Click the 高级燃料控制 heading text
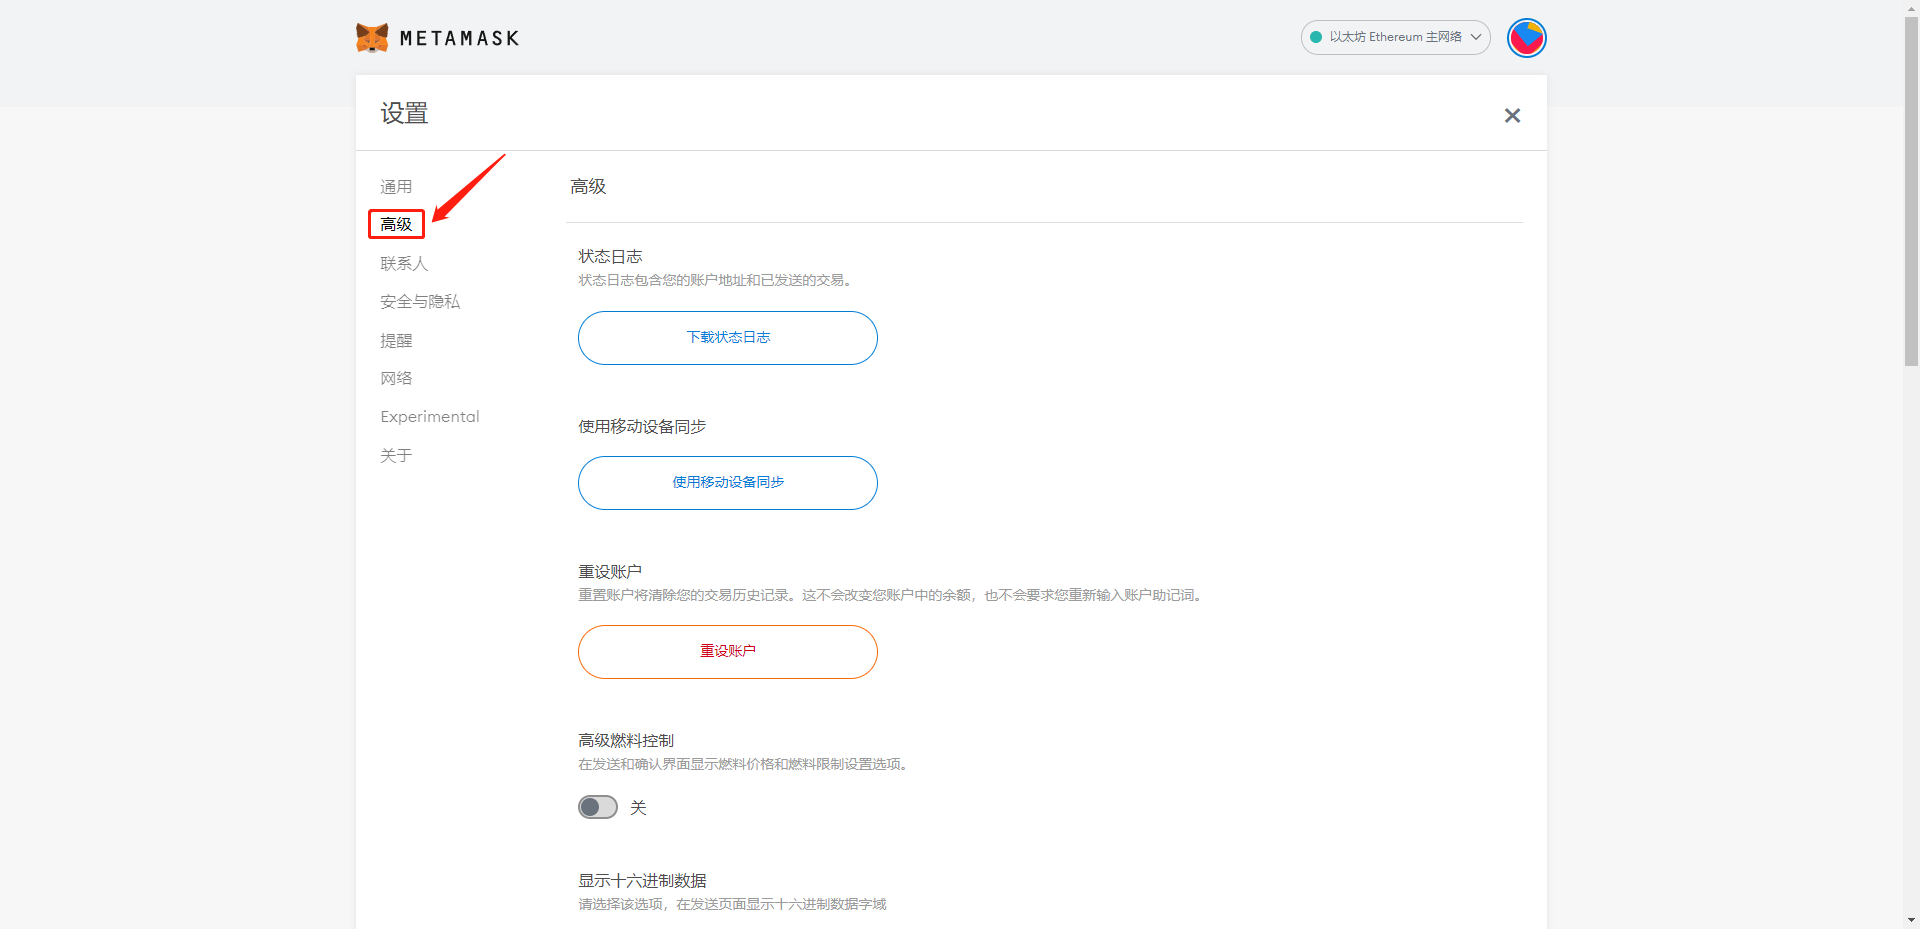The height and width of the screenshot is (929, 1920). pyautogui.click(x=626, y=741)
